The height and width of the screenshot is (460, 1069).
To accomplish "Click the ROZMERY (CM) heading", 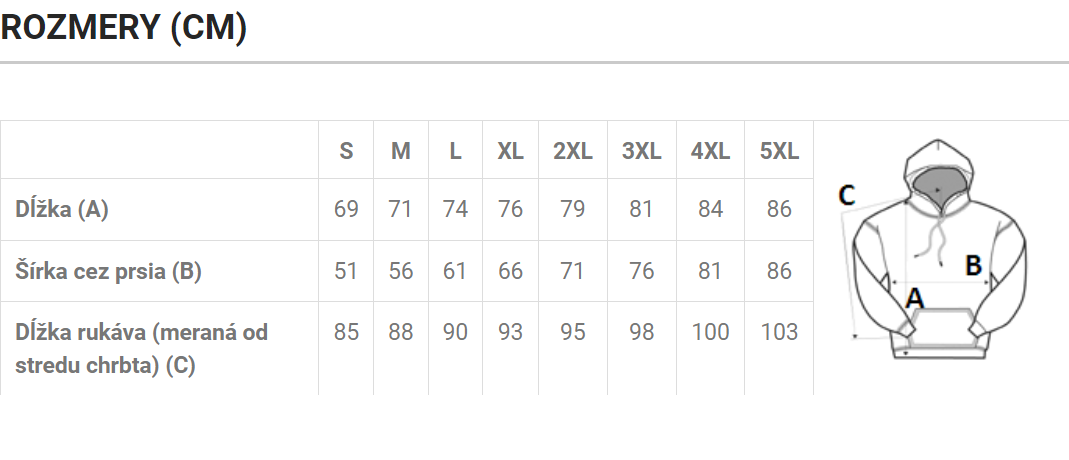I will [x=123, y=28].
